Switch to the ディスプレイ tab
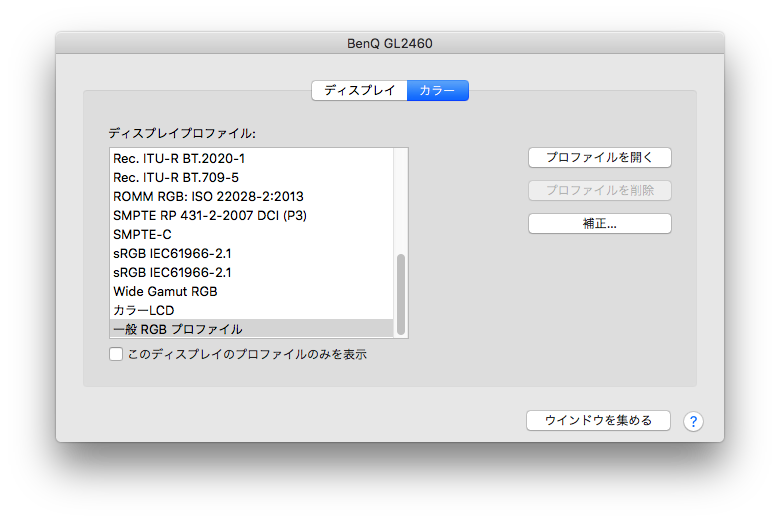This screenshot has height=522, width=780. pyautogui.click(x=359, y=91)
